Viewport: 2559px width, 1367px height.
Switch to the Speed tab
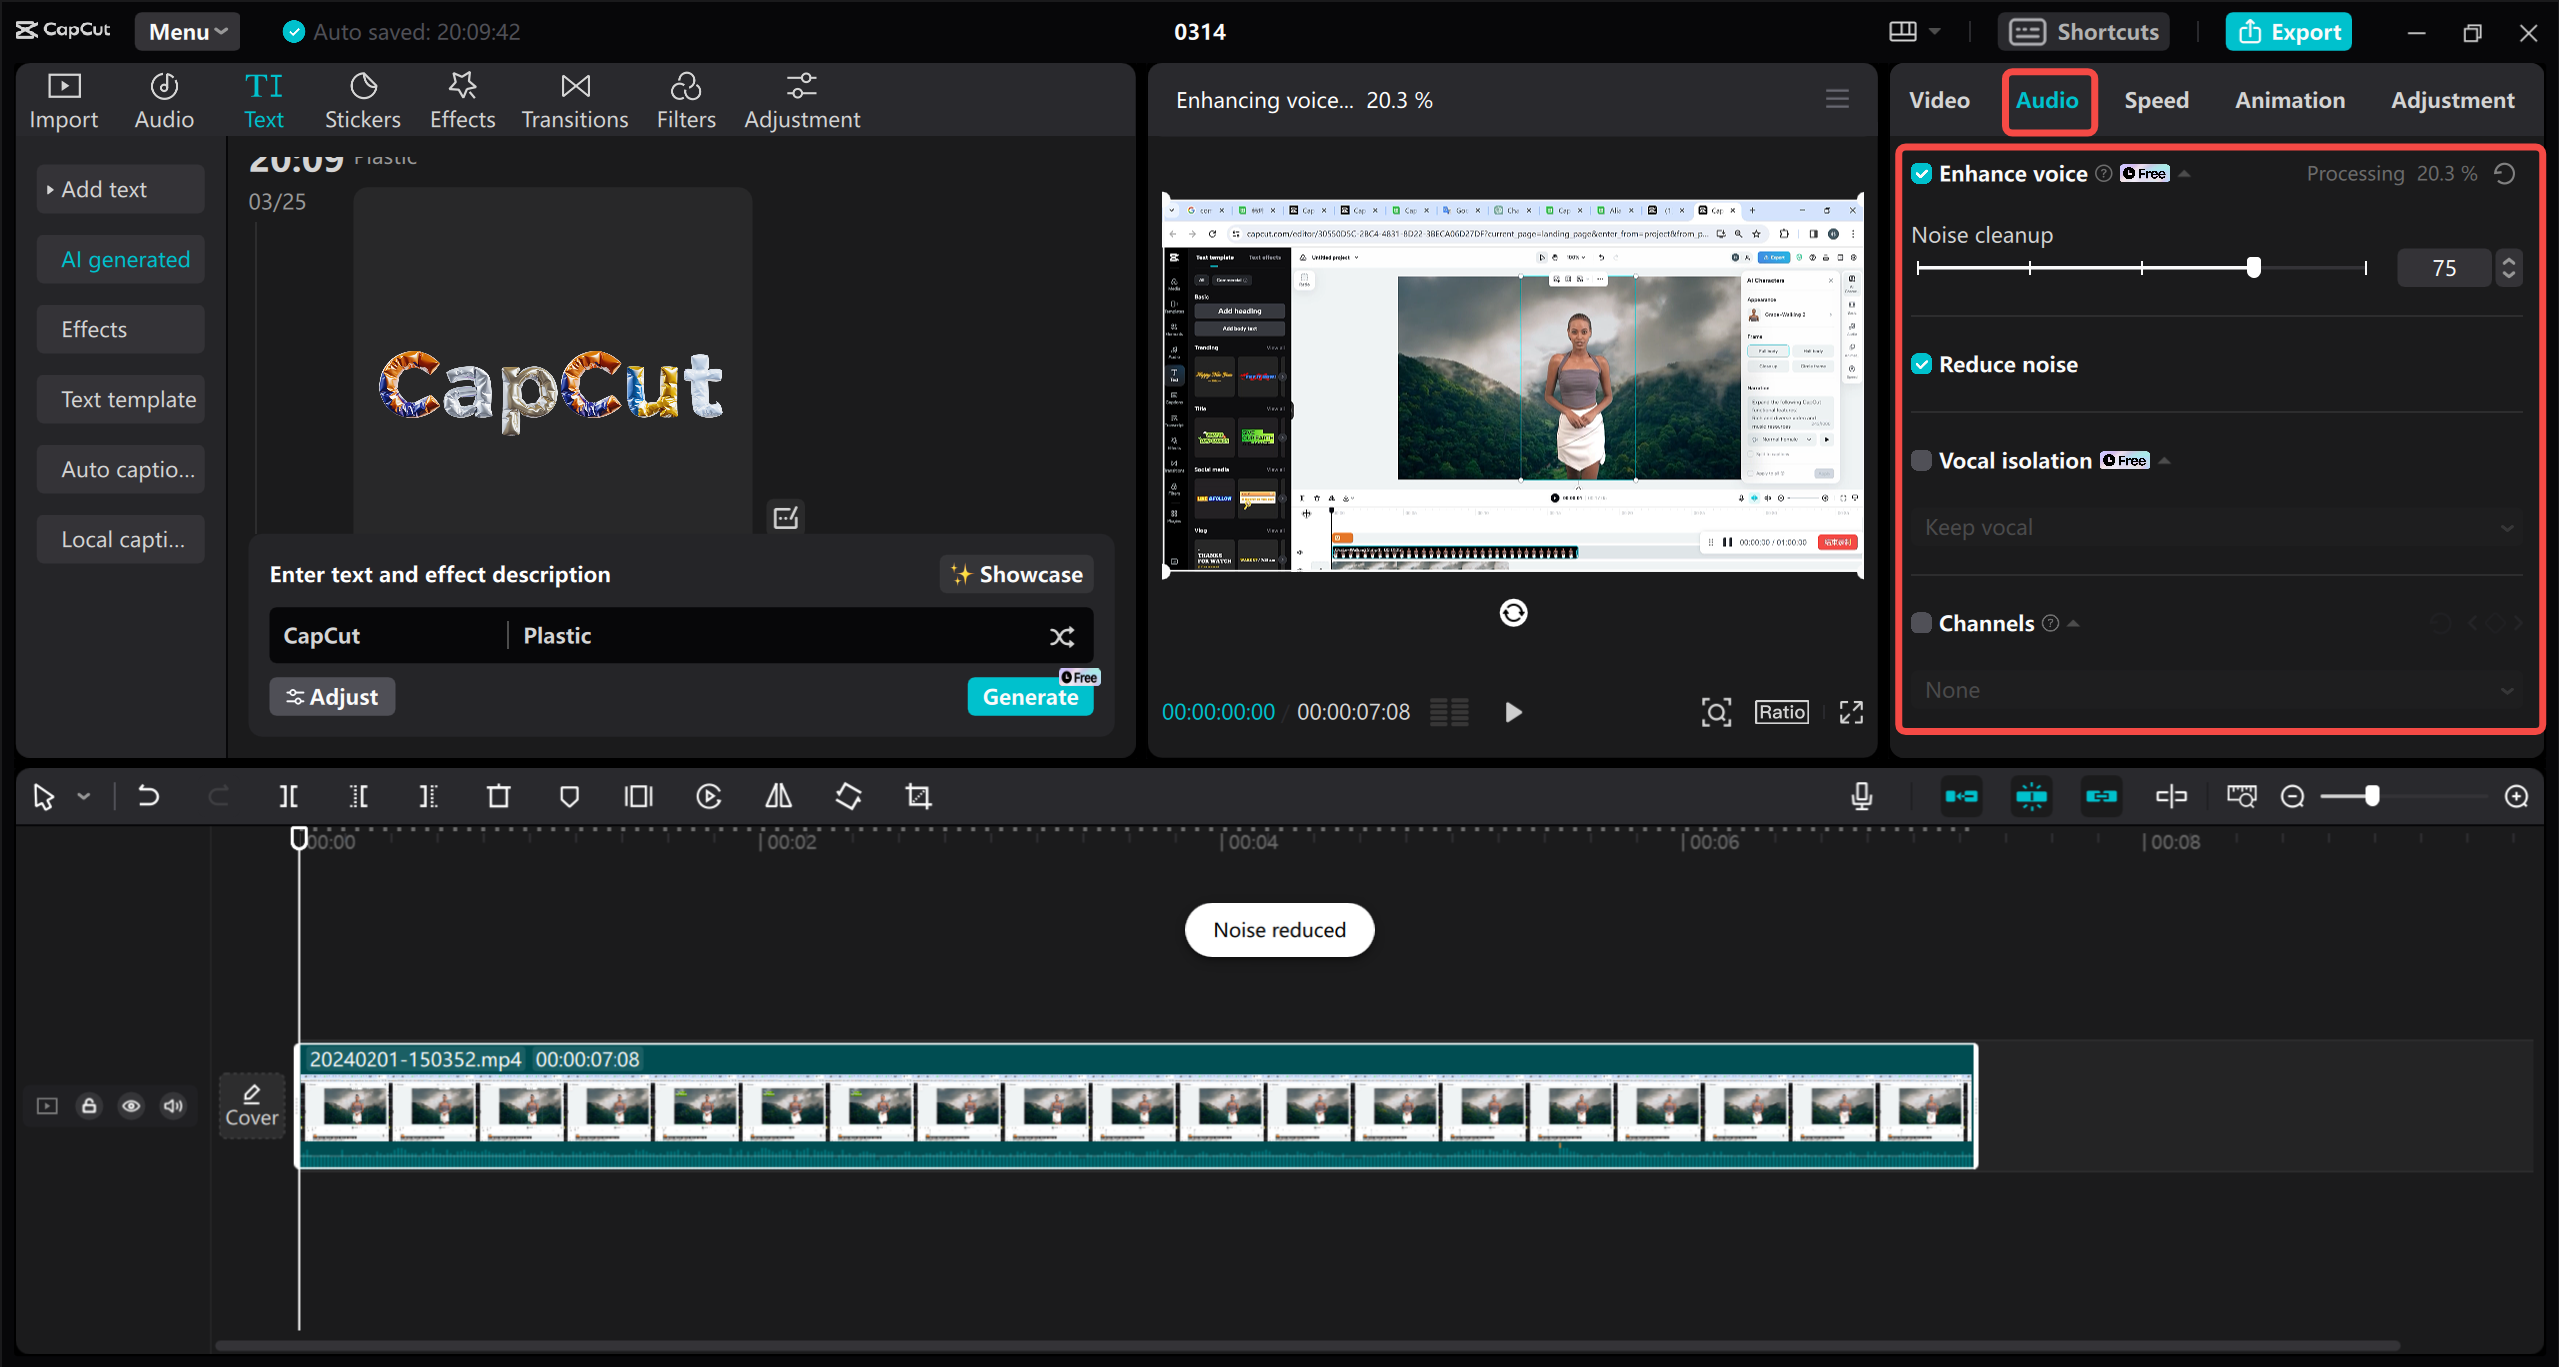pyautogui.click(x=2156, y=100)
